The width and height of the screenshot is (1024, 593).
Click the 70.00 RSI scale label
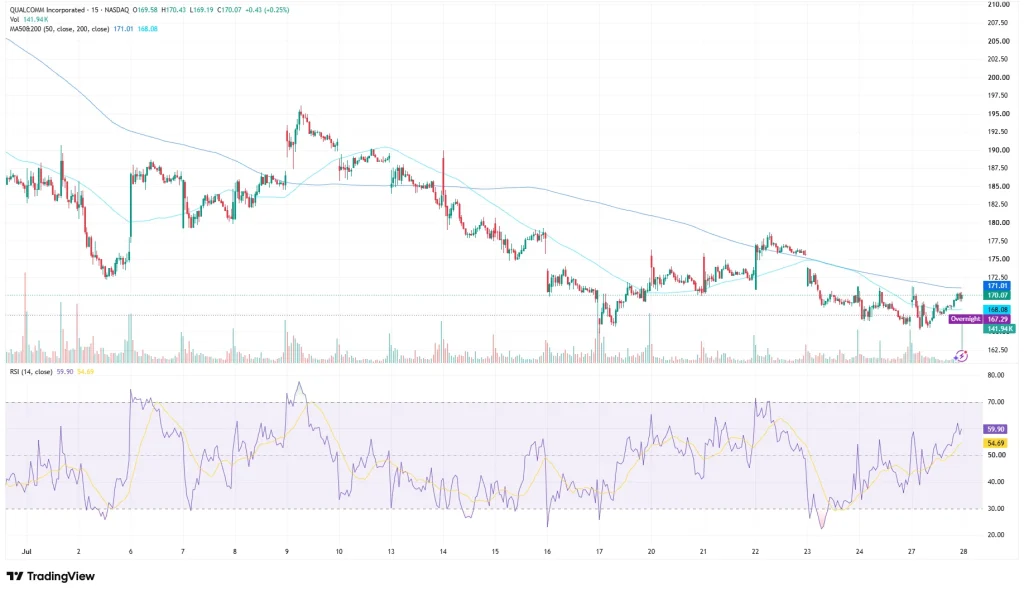click(x=996, y=402)
